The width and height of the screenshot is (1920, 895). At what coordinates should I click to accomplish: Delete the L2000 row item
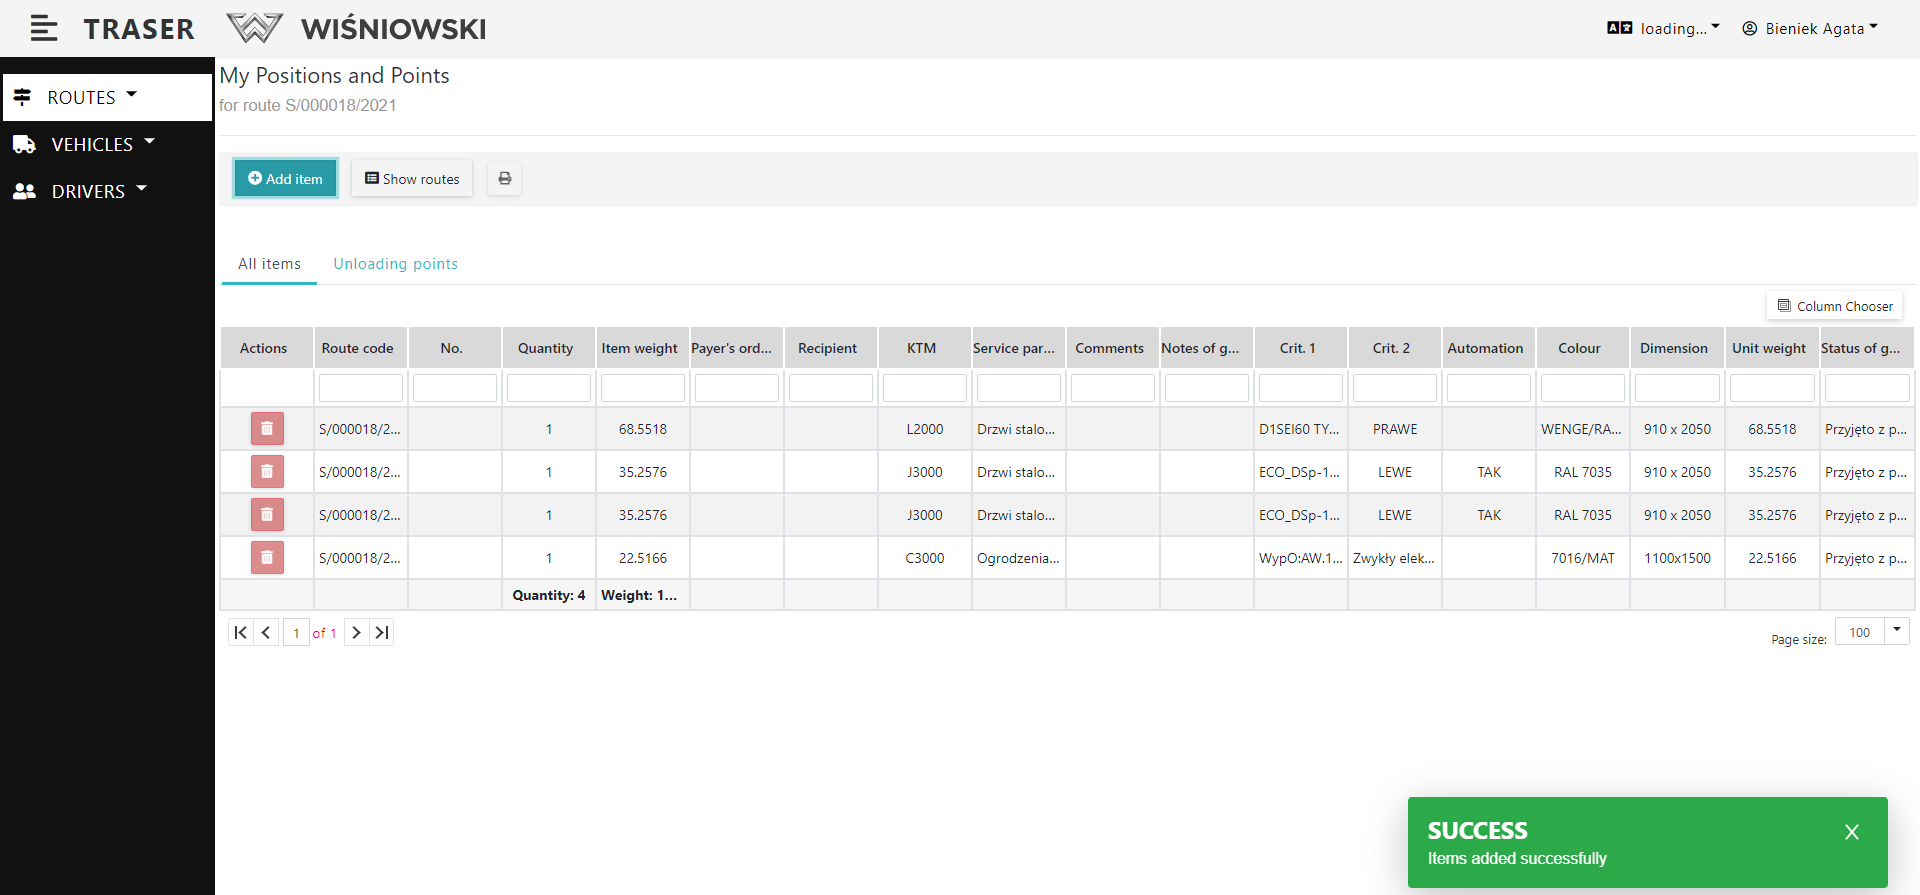(x=267, y=429)
